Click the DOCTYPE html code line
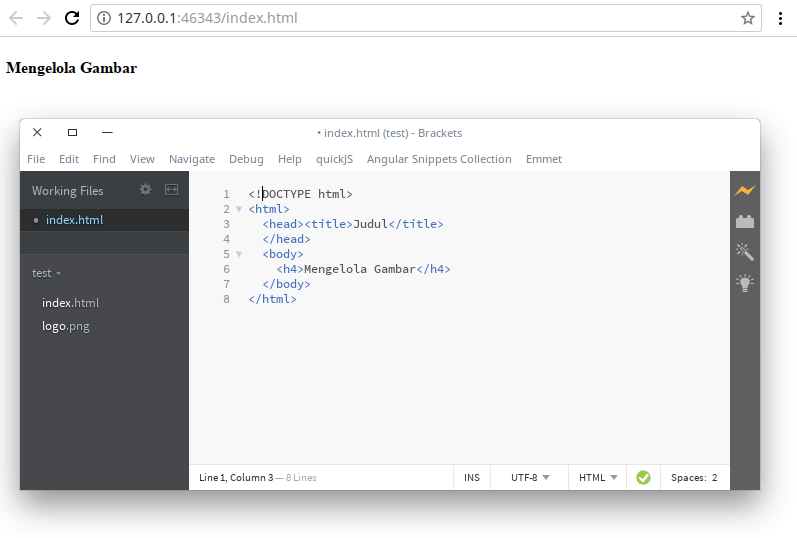This screenshot has width=797, height=538. [x=300, y=194]
